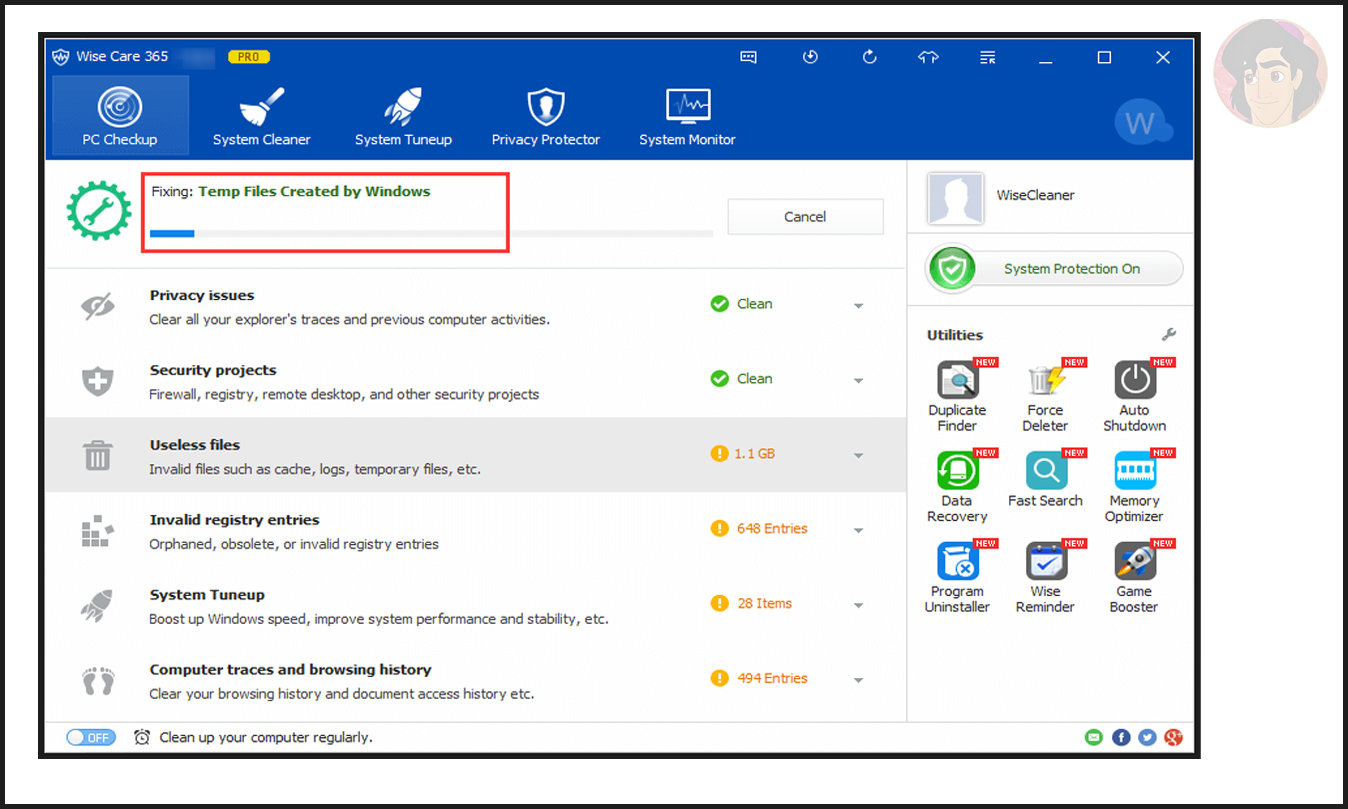Click the rocket icon in System Tuneup row
The height and width of the screenshot is (809, 1348).
coord(97,606)
